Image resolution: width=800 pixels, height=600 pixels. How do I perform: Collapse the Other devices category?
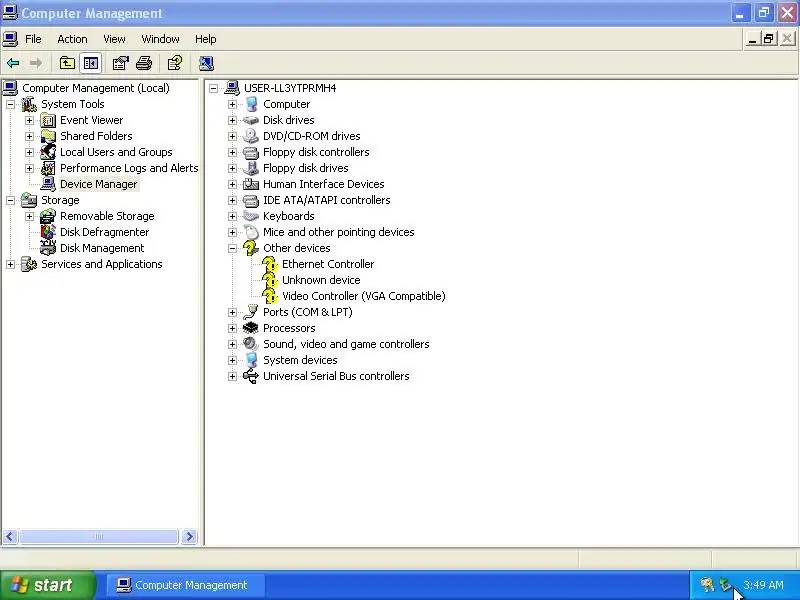pyautogui.click(x=232, y=248)
